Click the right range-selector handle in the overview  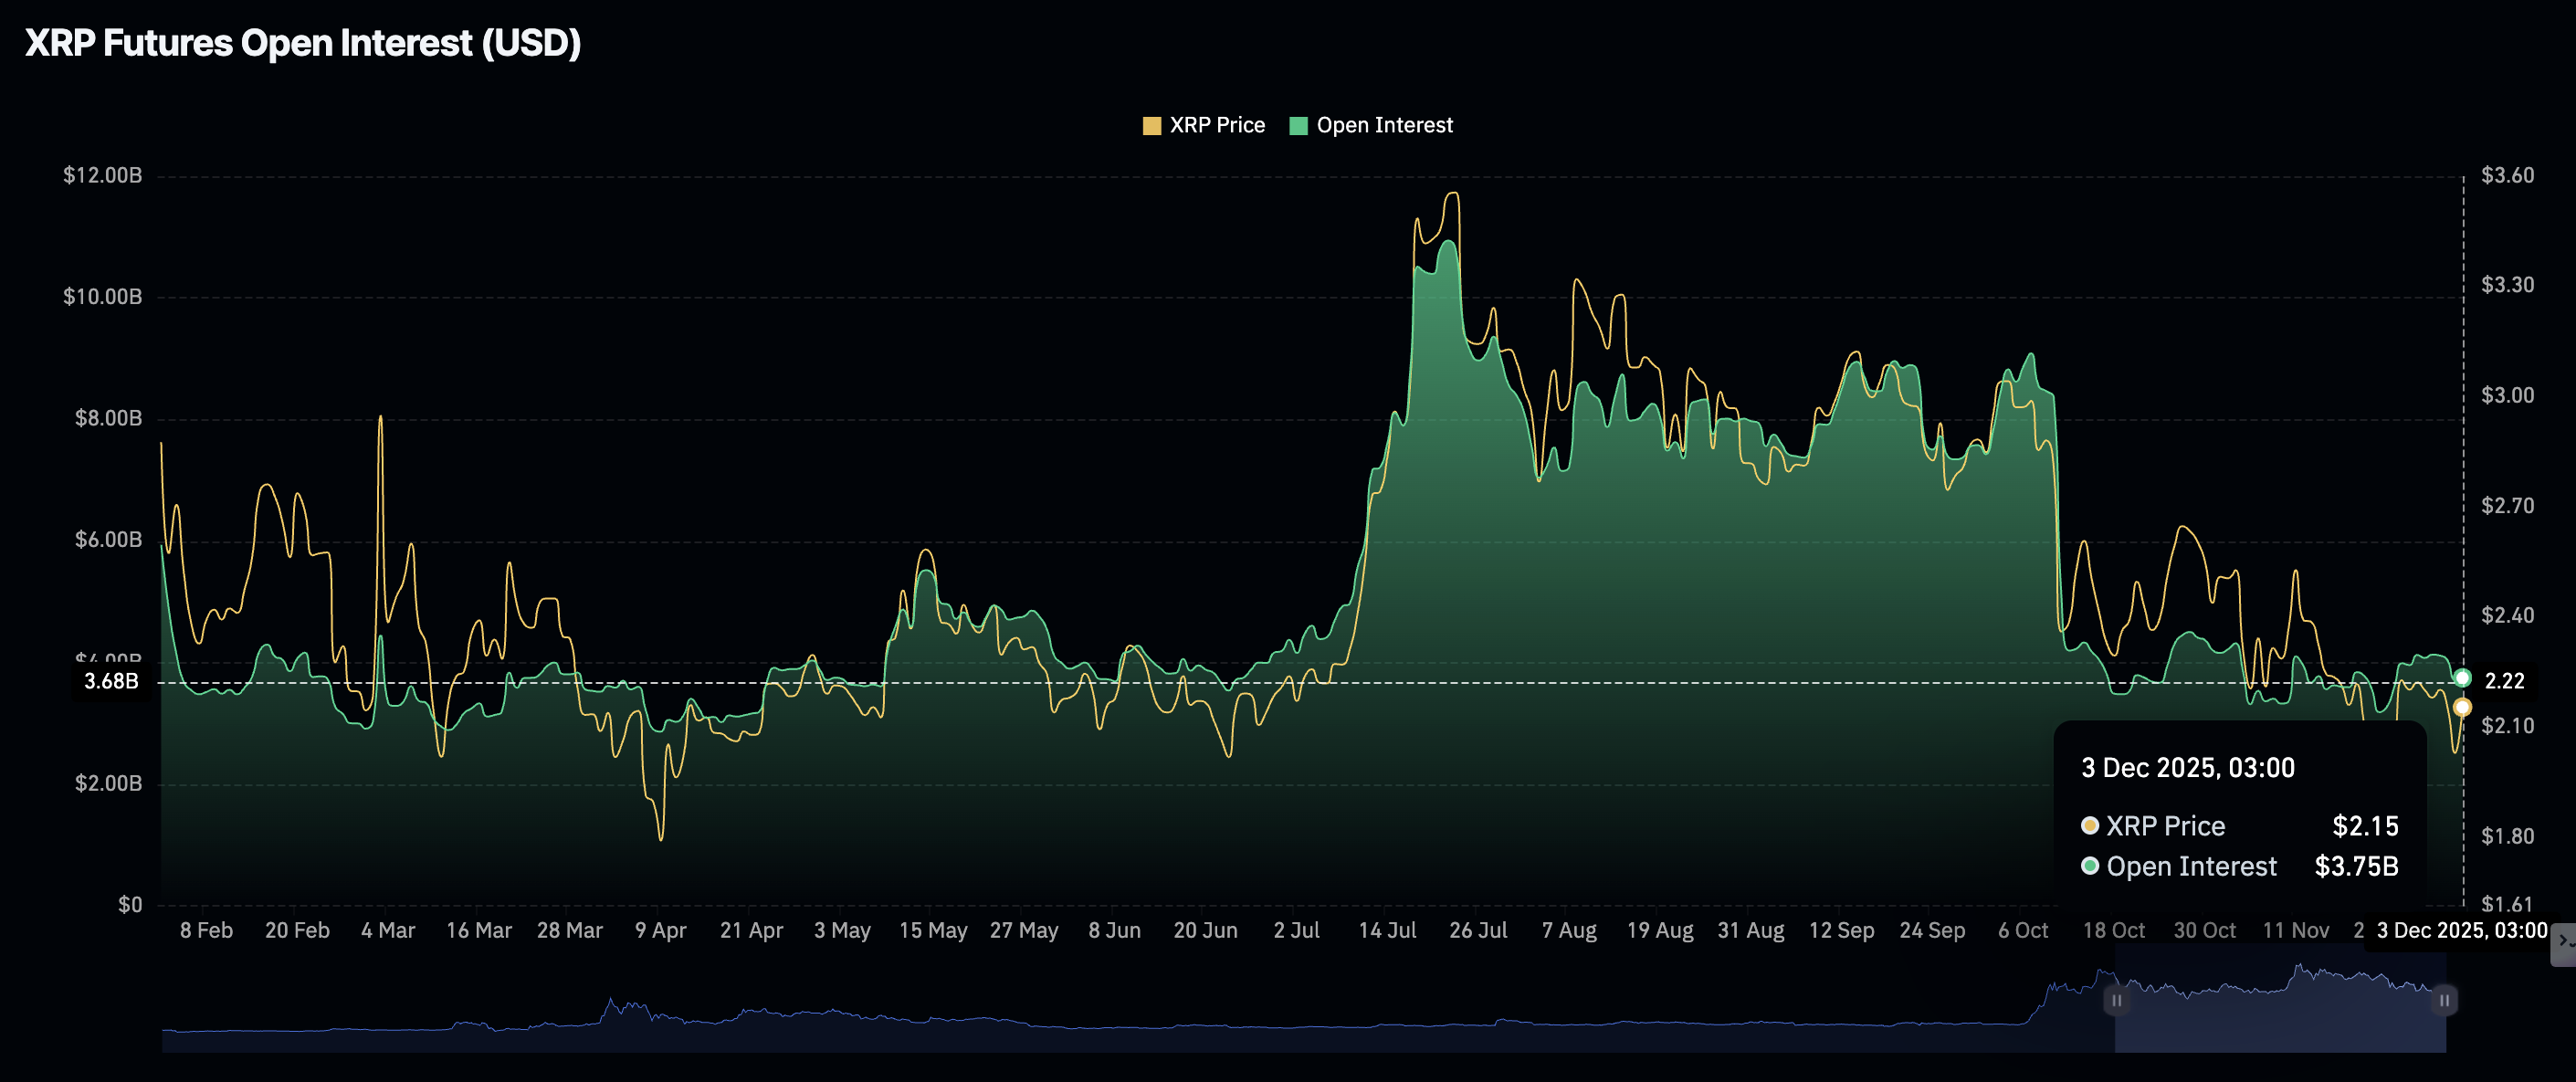[2444, 1000]
